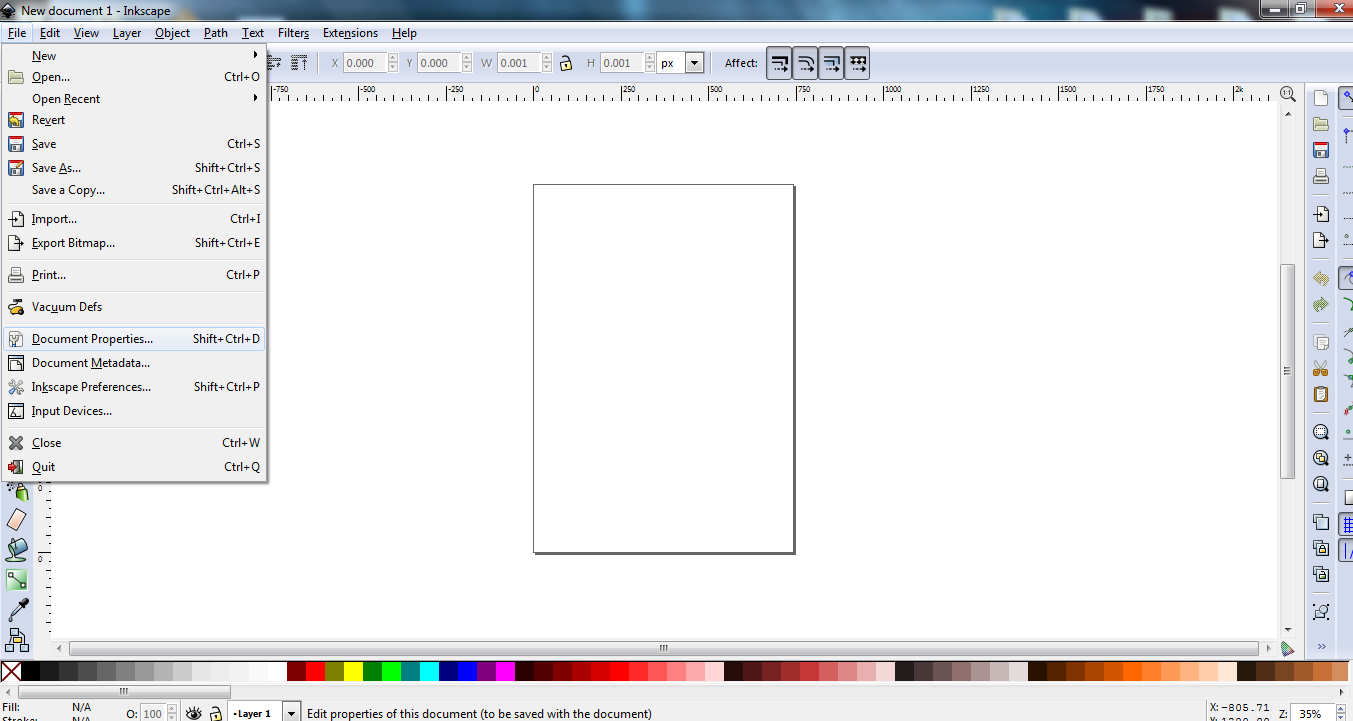The height and width of the screenshot is (721, 1353).
Task: Click the Group objects icon in right toolbar
Action: [1321, 611]
